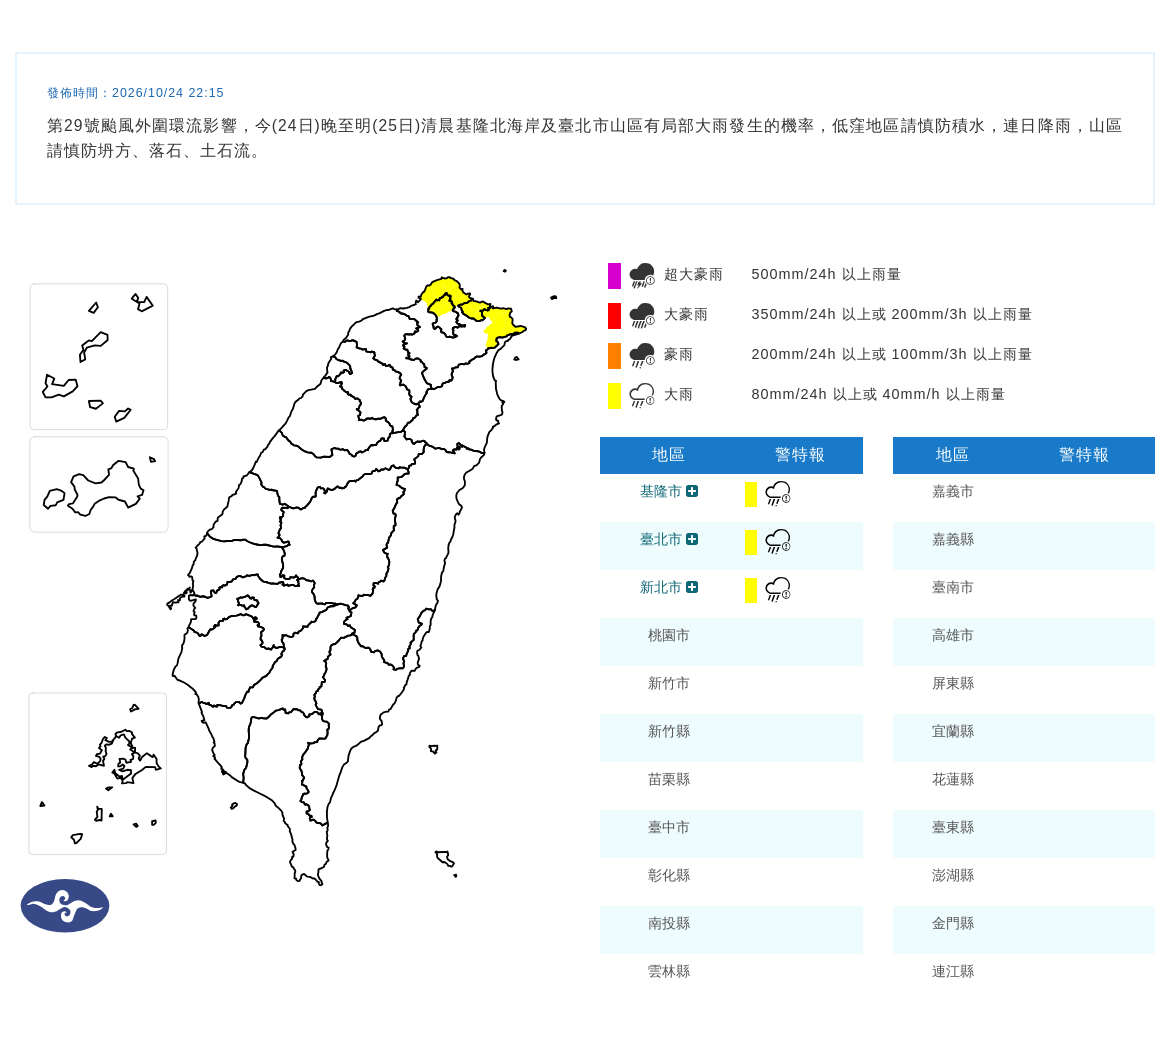
Task: Open the 臺北市 link
Action: click(x=660, y=539)
